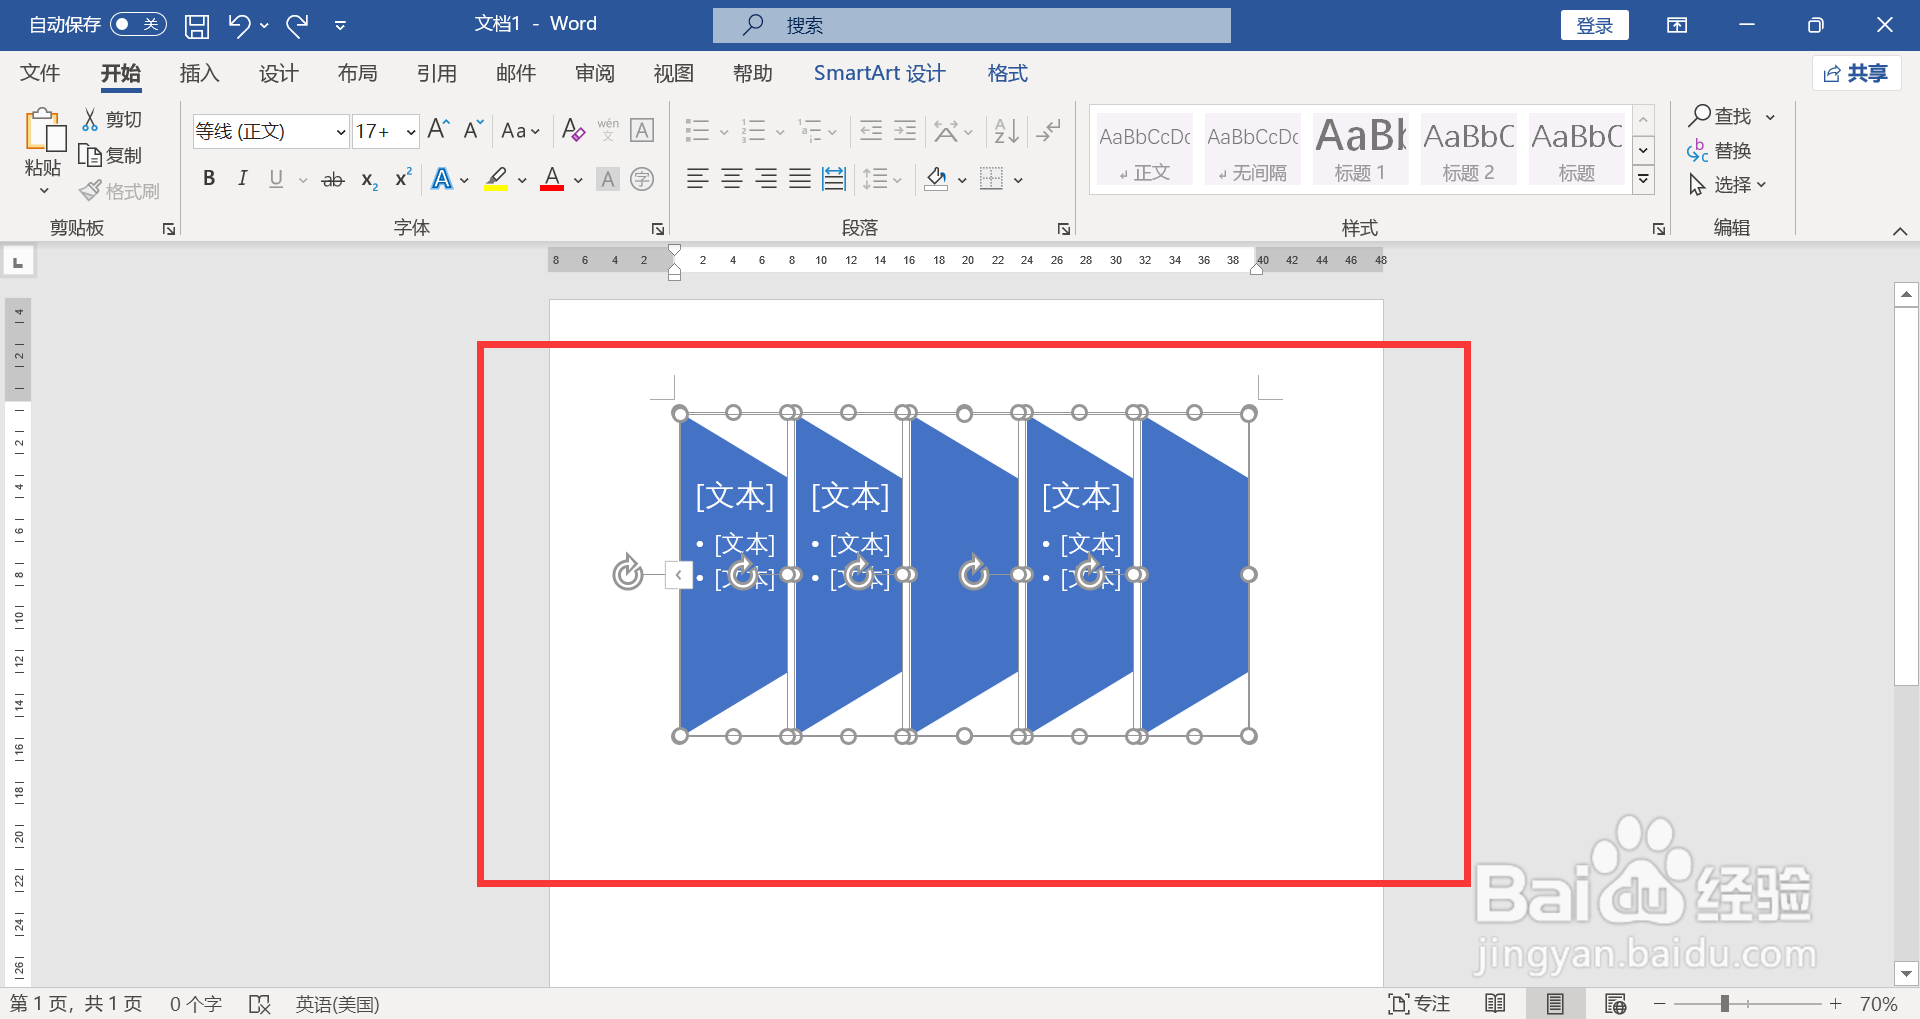This screenshot has width=1920, height=1019.
Task: Click the Redo icon
Action: click(x=297, y=25)
